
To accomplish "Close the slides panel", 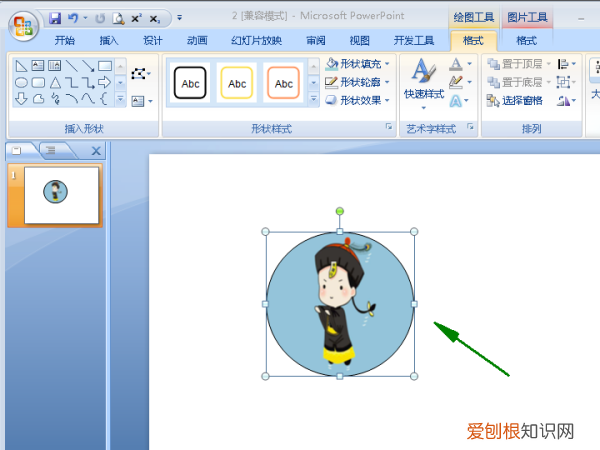I will [x=96, y=151].
